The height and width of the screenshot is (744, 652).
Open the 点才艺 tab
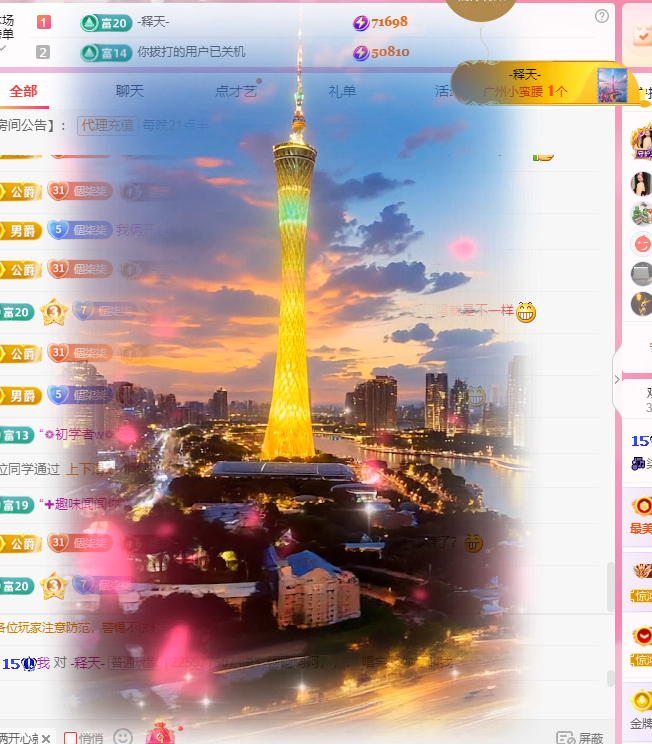(236, 91)
